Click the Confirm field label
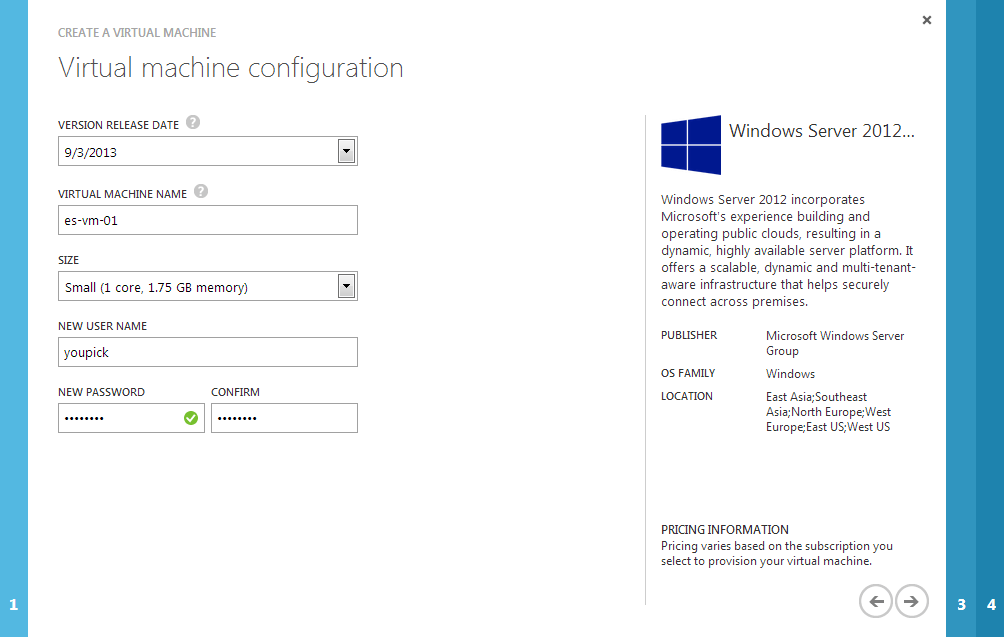 pyautogui.click(x=236, y=392)
